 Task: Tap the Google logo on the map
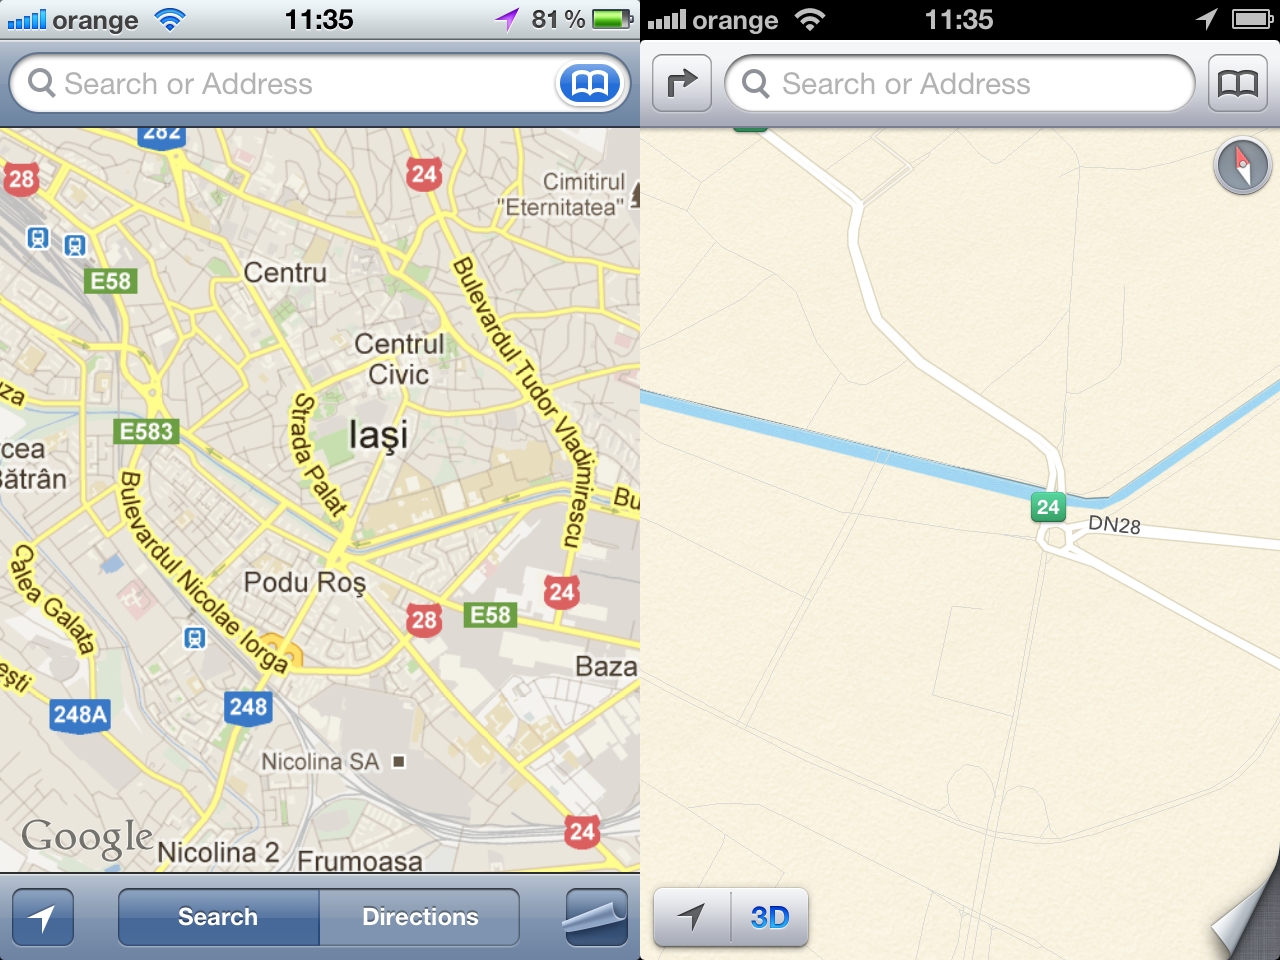coord(88,837)
